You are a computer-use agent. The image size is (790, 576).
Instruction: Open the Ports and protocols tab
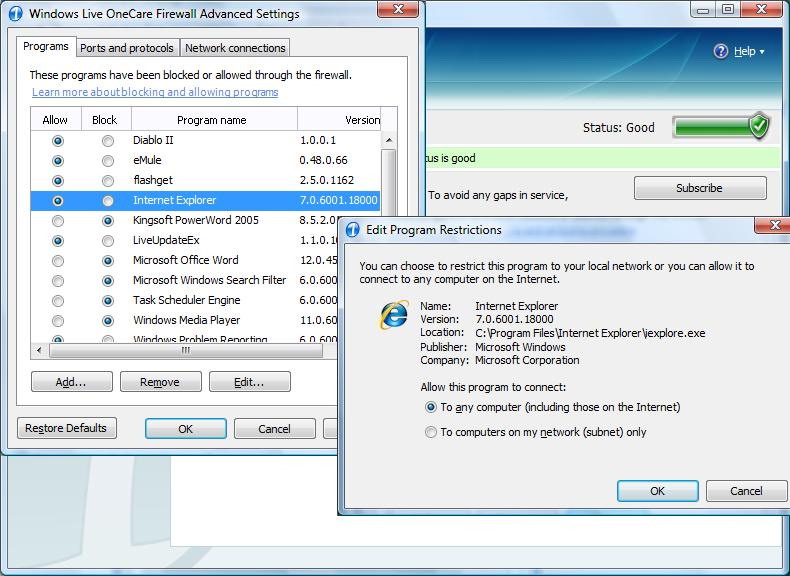(127, 48)
